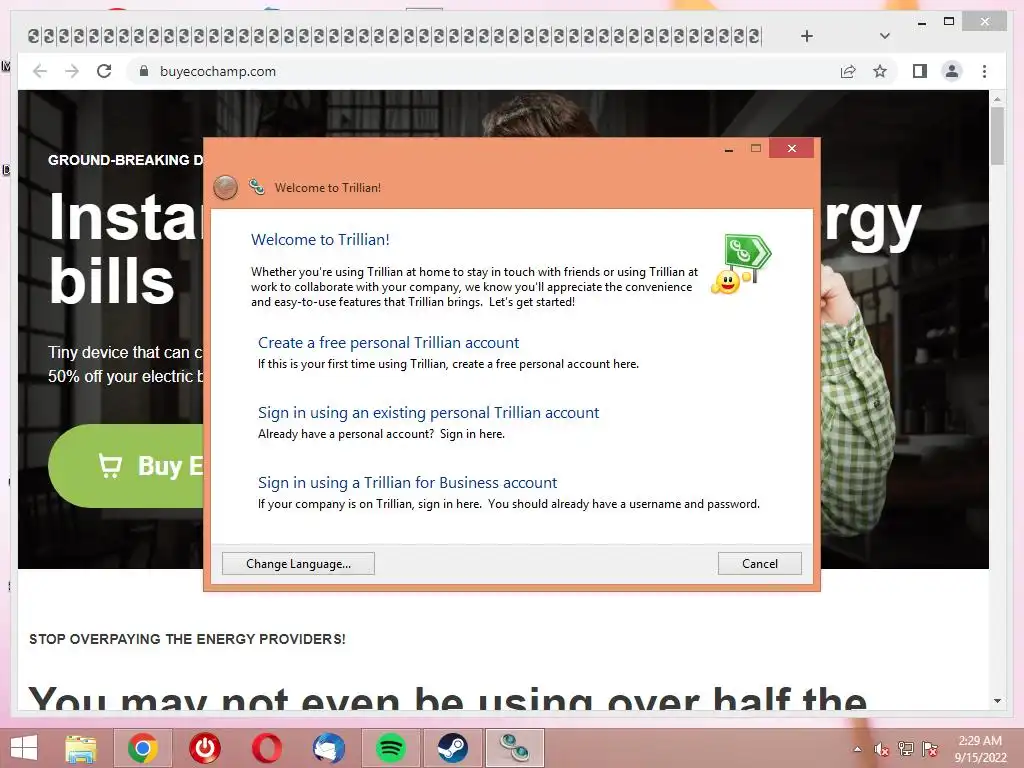Open Chrome three-dot menu

[984, 71]
